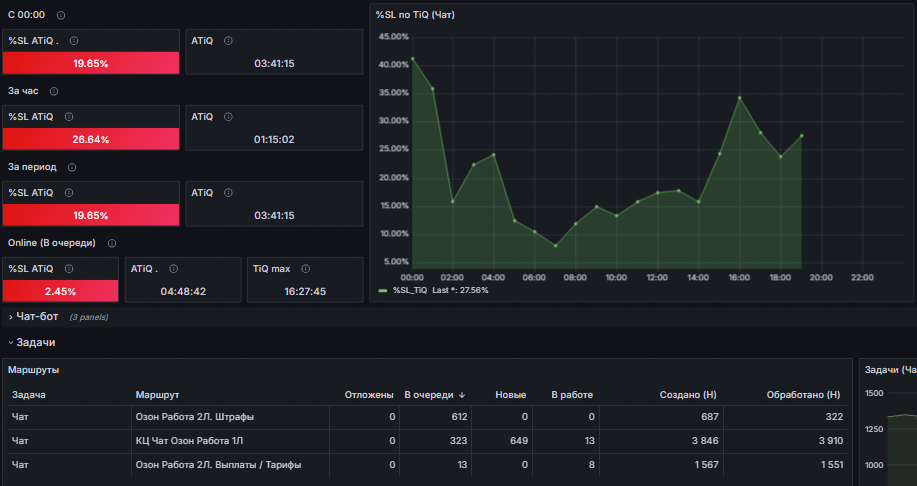Open the Маршруты panel title menu
The height and width of the screenshot is (486, 917).
(33, 370)
